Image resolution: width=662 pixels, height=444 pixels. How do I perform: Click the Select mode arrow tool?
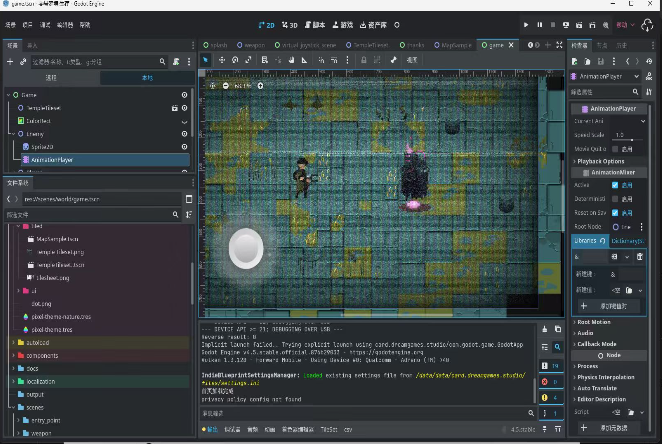(x=207, y=60)
